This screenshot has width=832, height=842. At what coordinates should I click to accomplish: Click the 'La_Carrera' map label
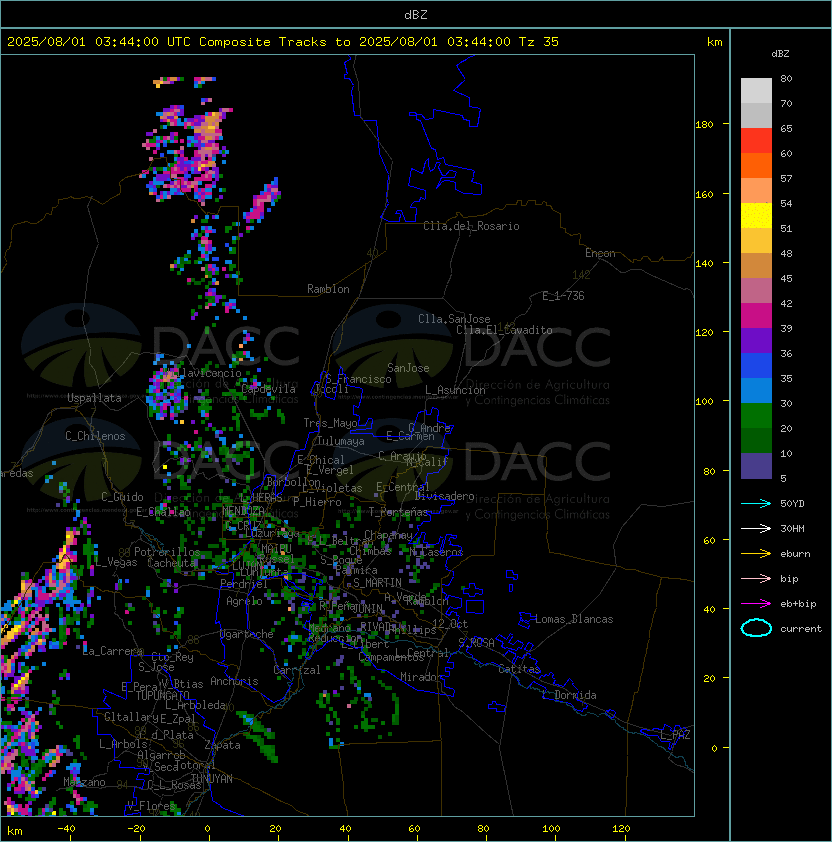pos(113,651)
